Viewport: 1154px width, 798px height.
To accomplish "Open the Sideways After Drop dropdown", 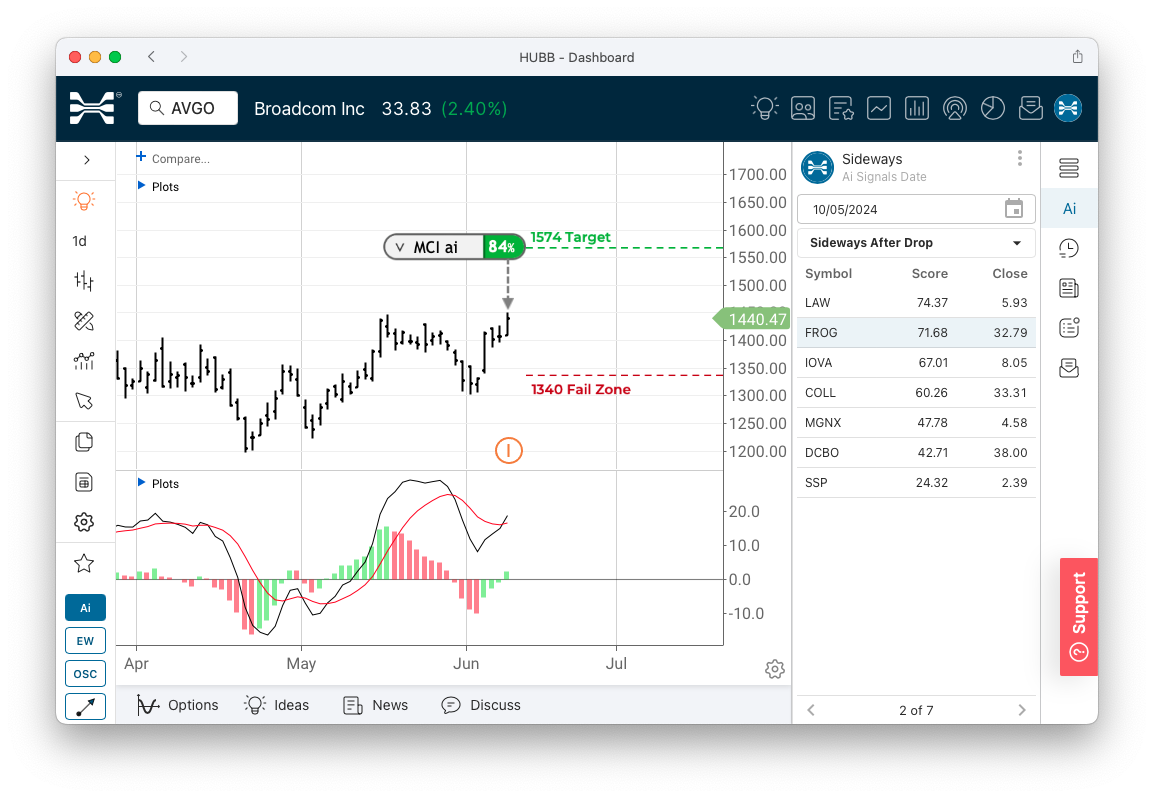I will (x=916, y=243).
